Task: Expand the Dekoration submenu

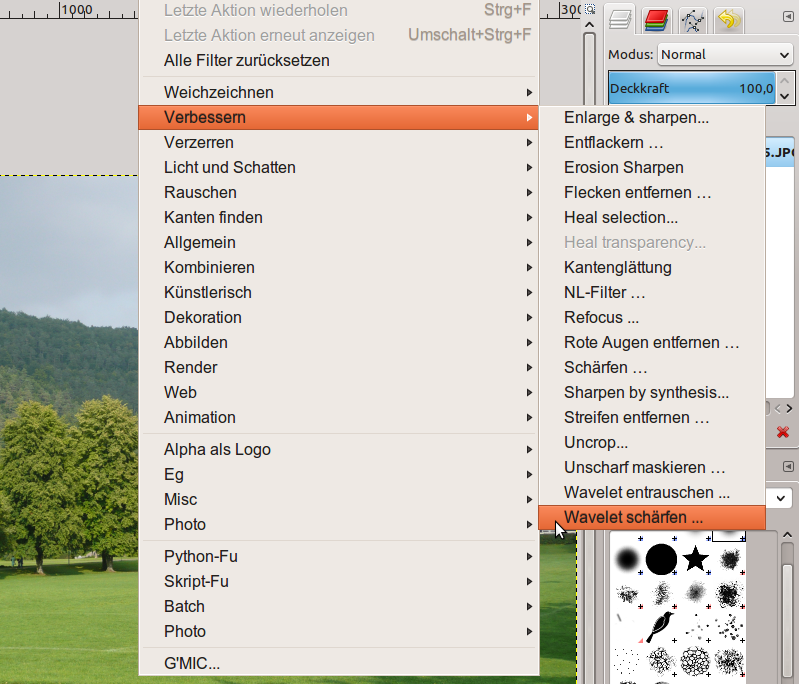Action: (x=338, y=318)
